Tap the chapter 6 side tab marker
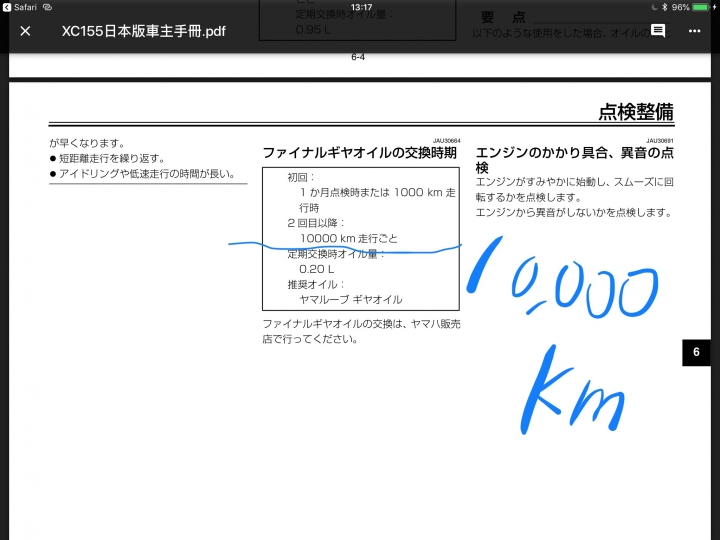 click(x=696, y=352)
